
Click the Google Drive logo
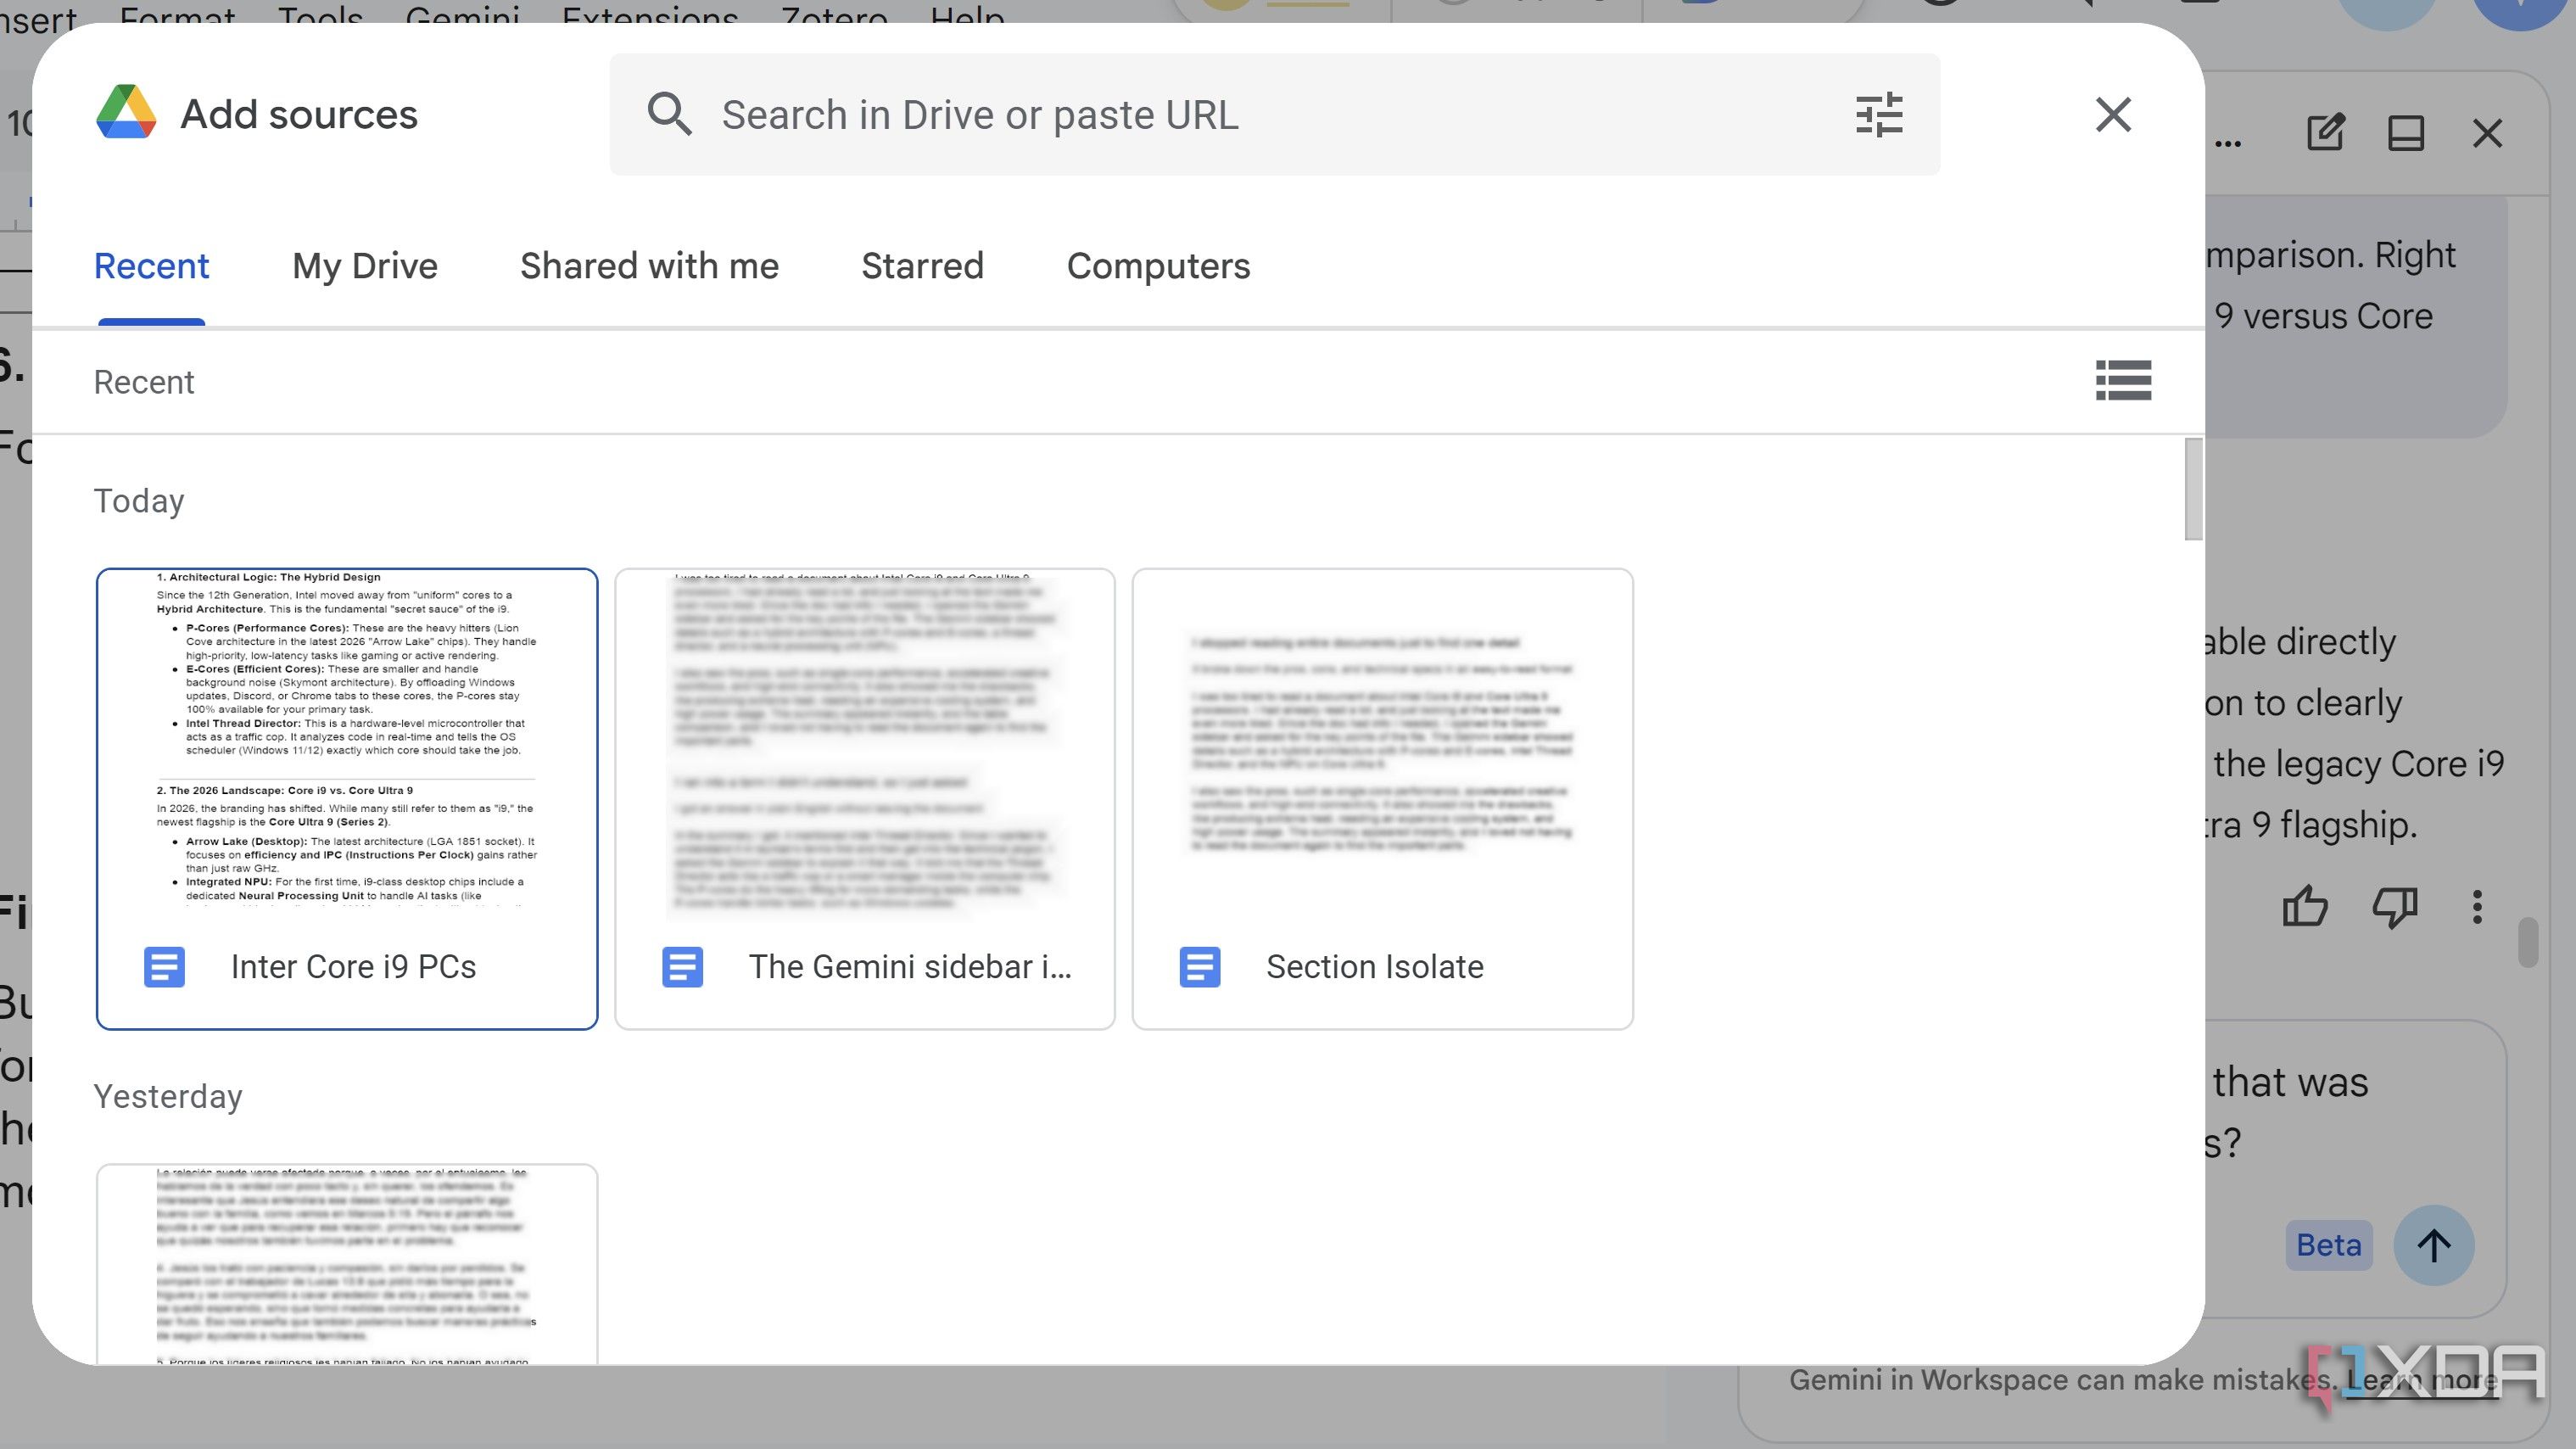coord(126,113)
